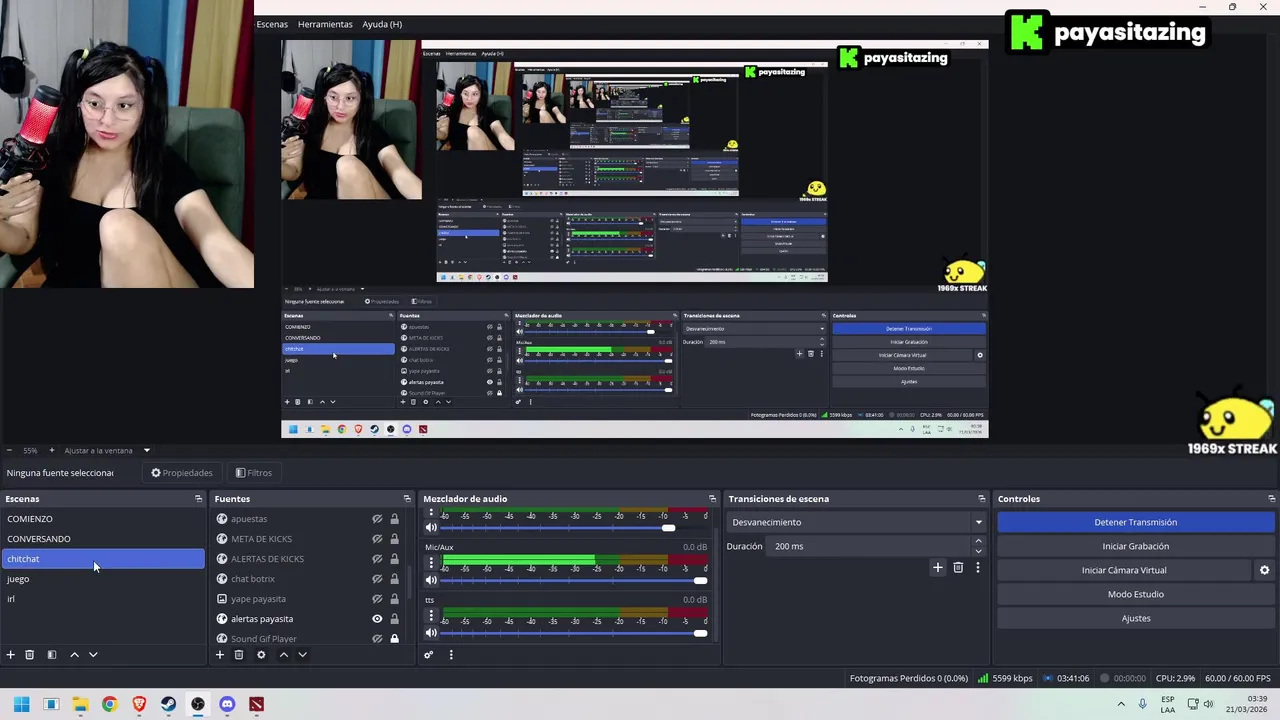Expand the system tray hidden icons

point(1120,704)
